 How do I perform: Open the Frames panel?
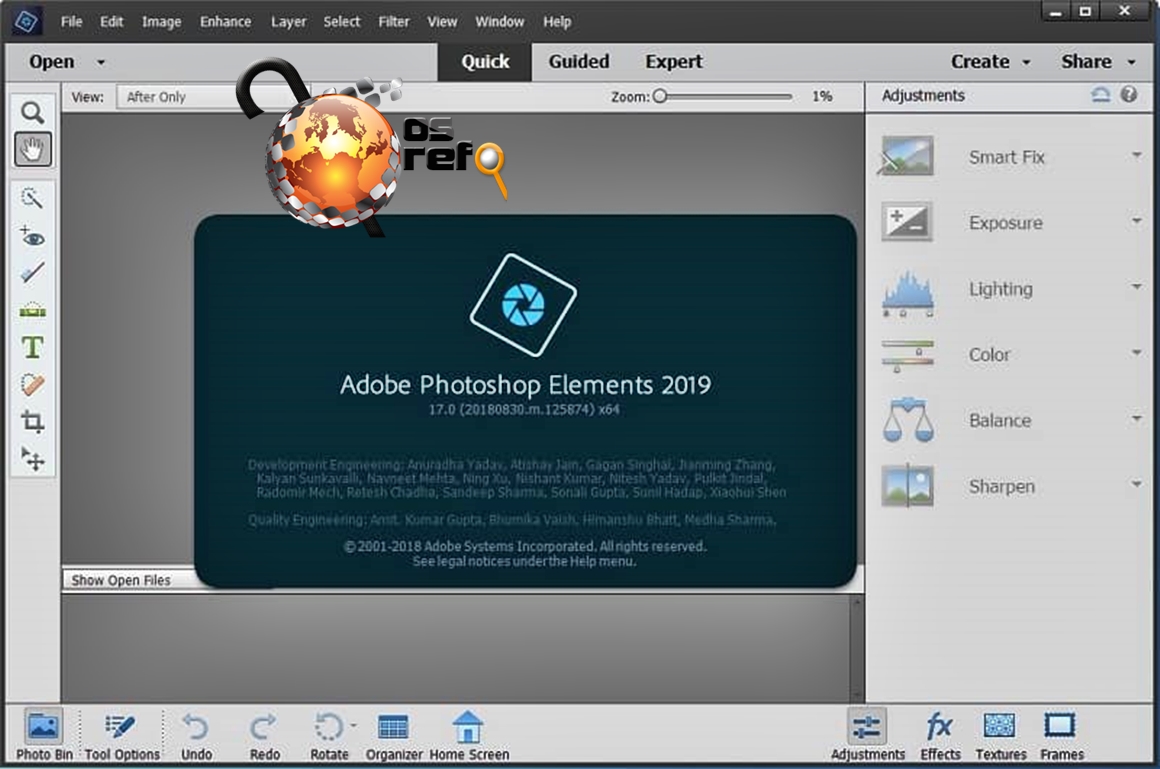(x=1061, y=734)
